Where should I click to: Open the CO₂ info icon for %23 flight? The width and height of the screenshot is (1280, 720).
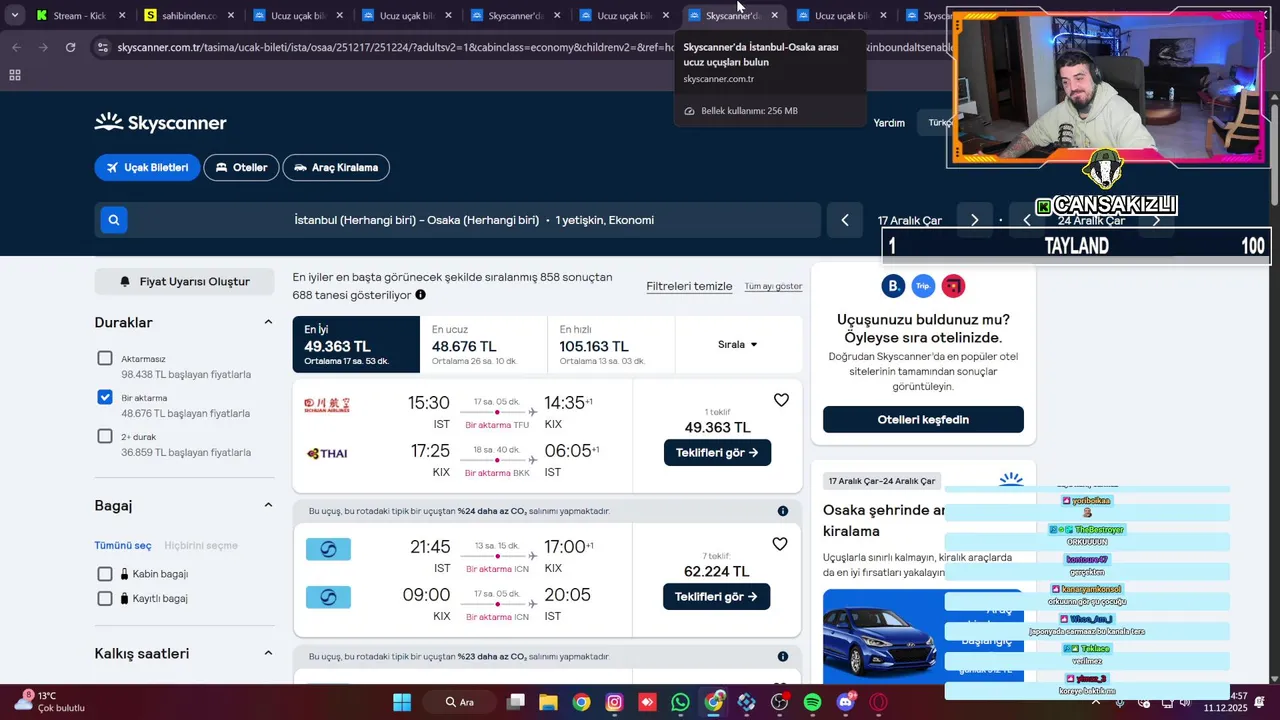point(783,657)
